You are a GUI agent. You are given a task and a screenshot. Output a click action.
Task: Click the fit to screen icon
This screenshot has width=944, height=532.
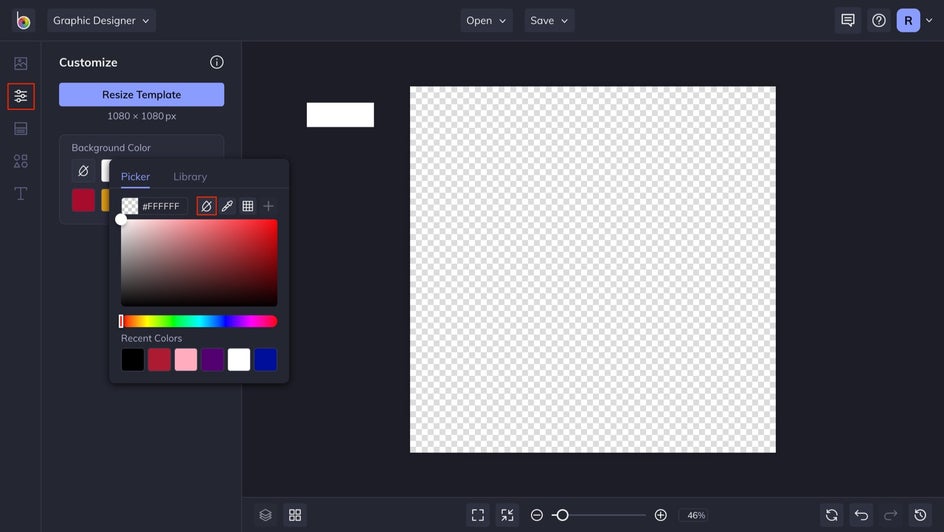(478, 515)
